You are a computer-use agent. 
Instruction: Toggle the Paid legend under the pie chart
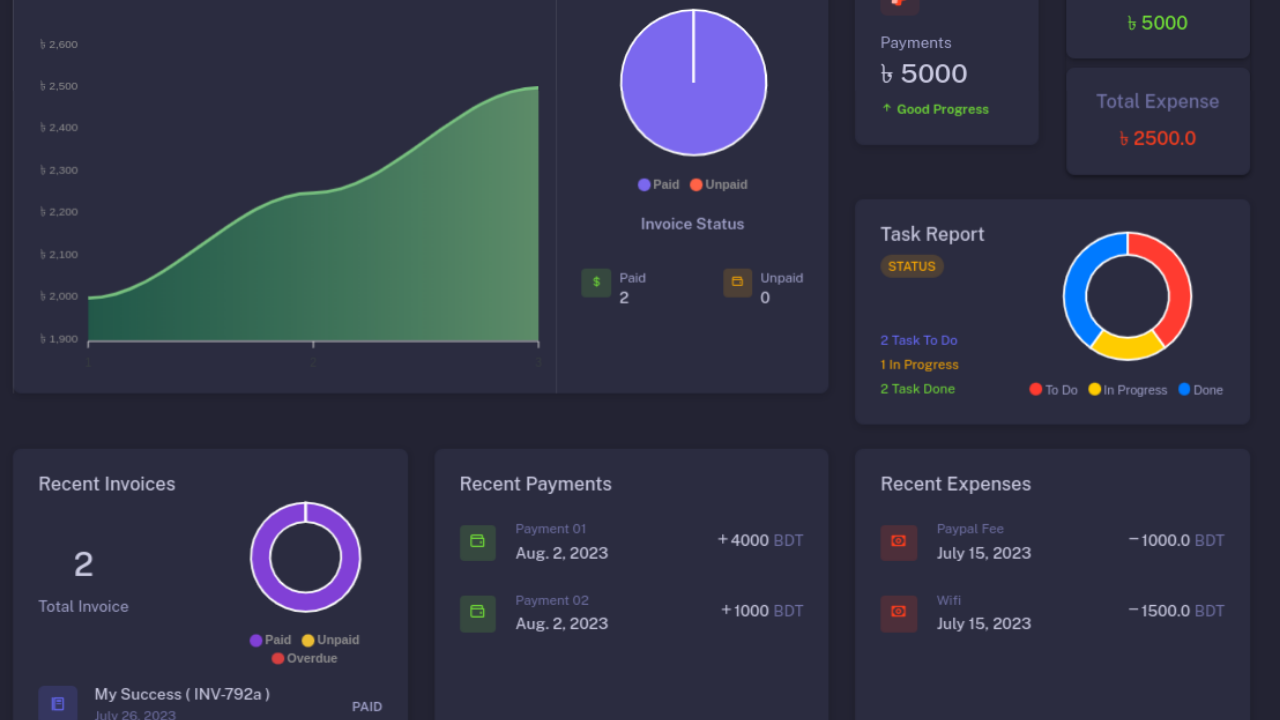[658, 184]
